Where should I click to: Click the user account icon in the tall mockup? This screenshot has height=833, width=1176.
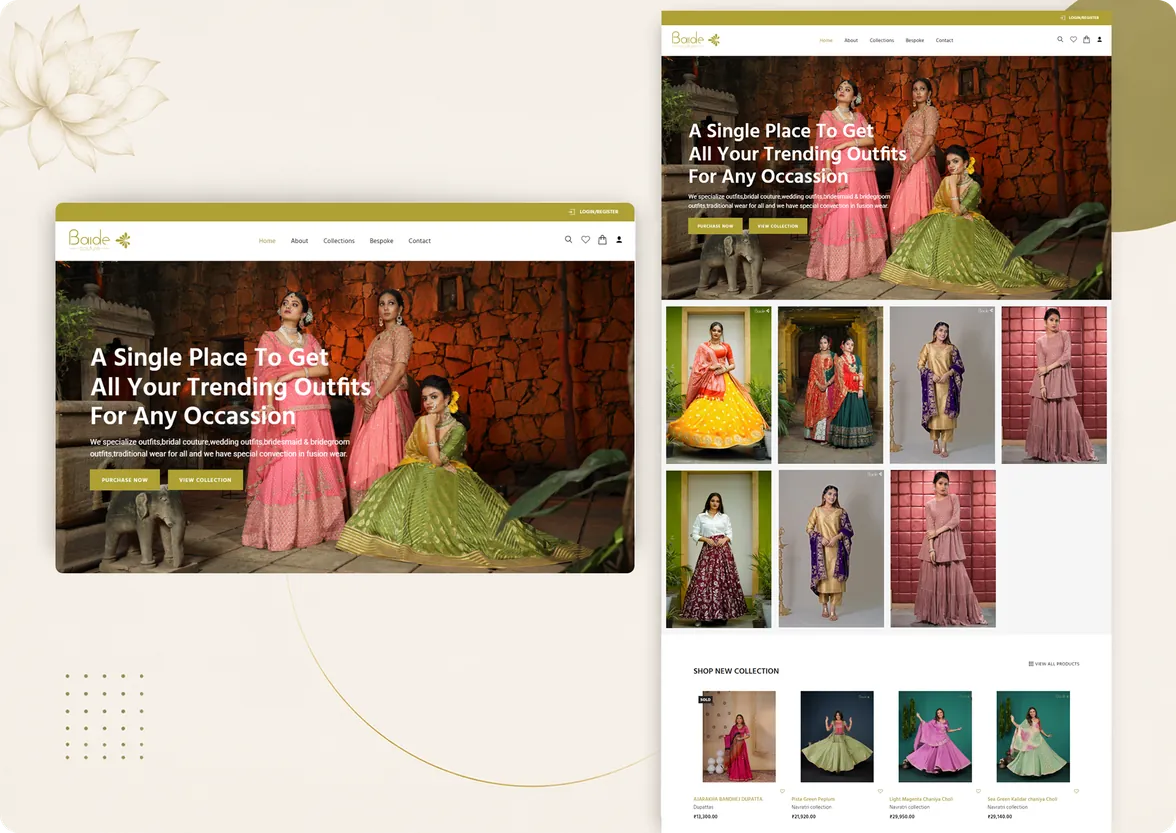(x=1100, y=40)
